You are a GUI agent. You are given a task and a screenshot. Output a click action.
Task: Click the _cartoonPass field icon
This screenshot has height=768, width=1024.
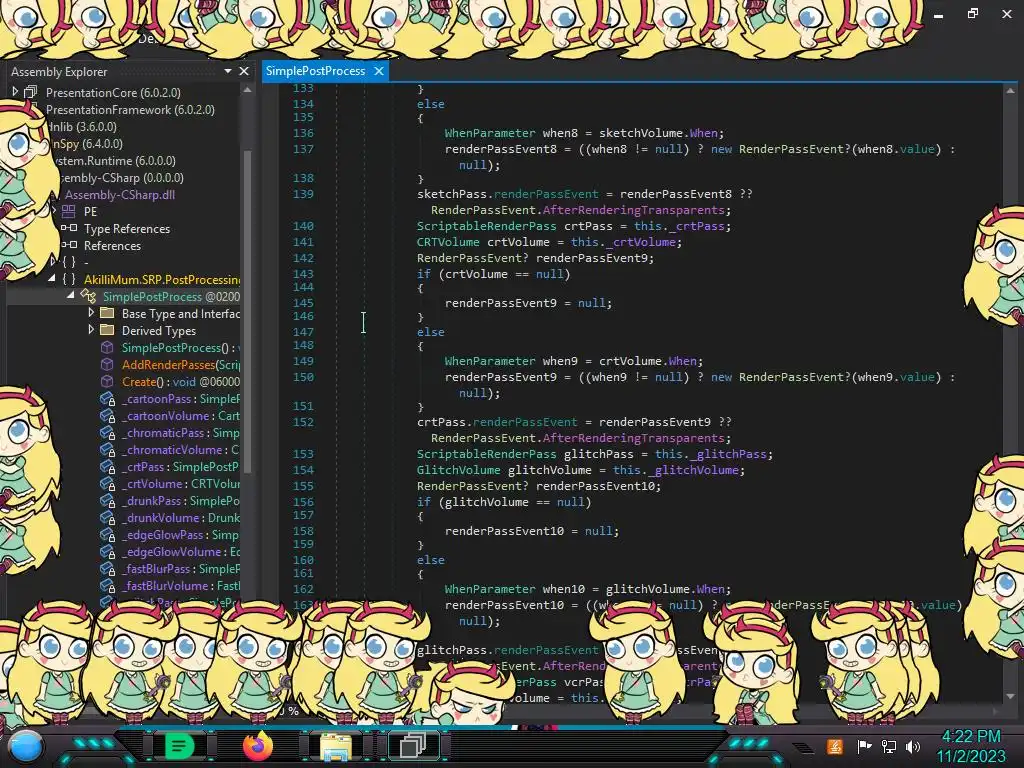click(108, 398)
